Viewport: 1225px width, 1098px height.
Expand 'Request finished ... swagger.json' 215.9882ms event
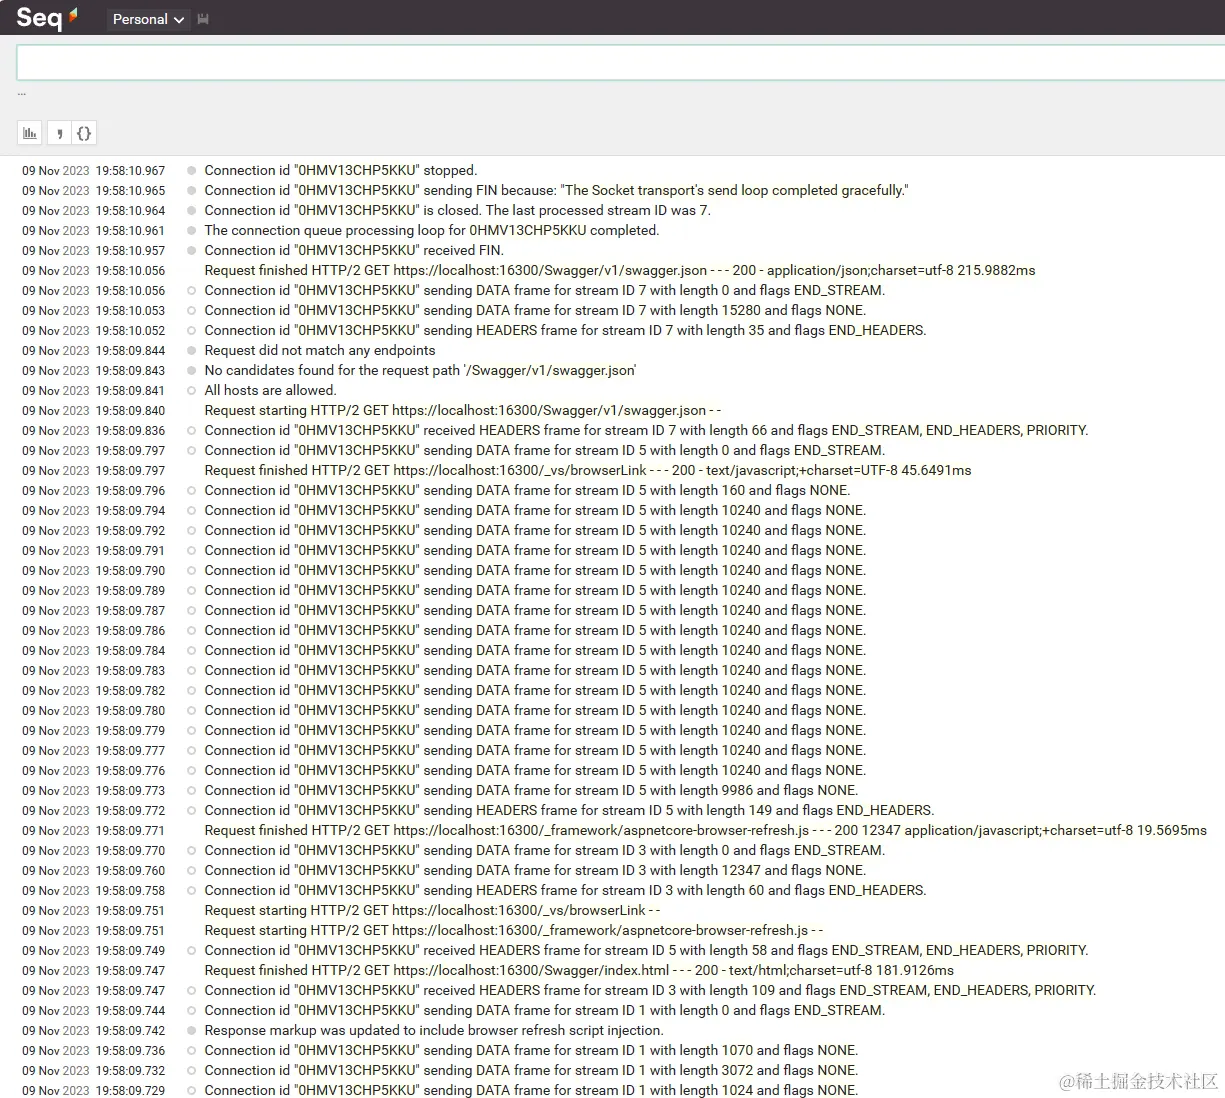click(x=620, y=270)
